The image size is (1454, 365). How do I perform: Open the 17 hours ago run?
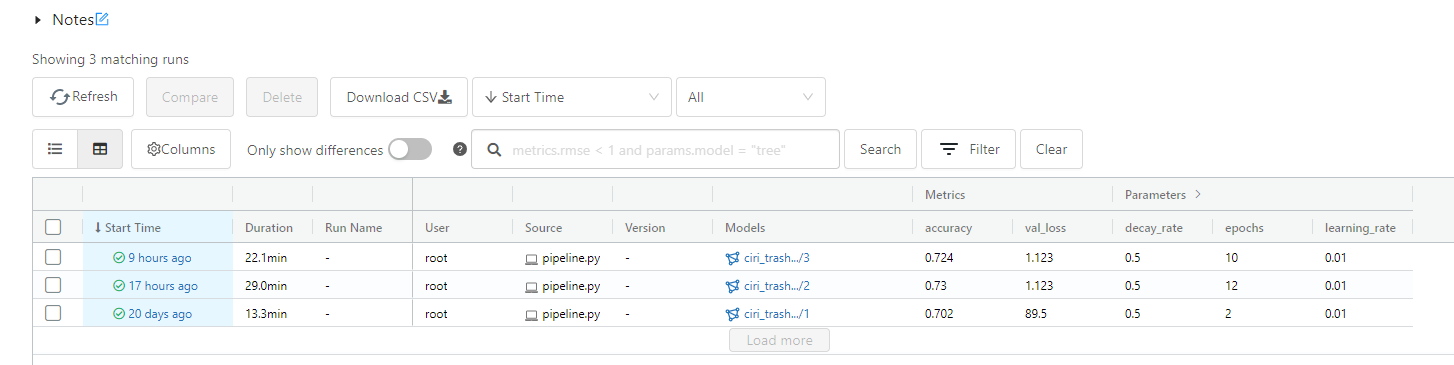pyautogui.click(x=163, y=286)
